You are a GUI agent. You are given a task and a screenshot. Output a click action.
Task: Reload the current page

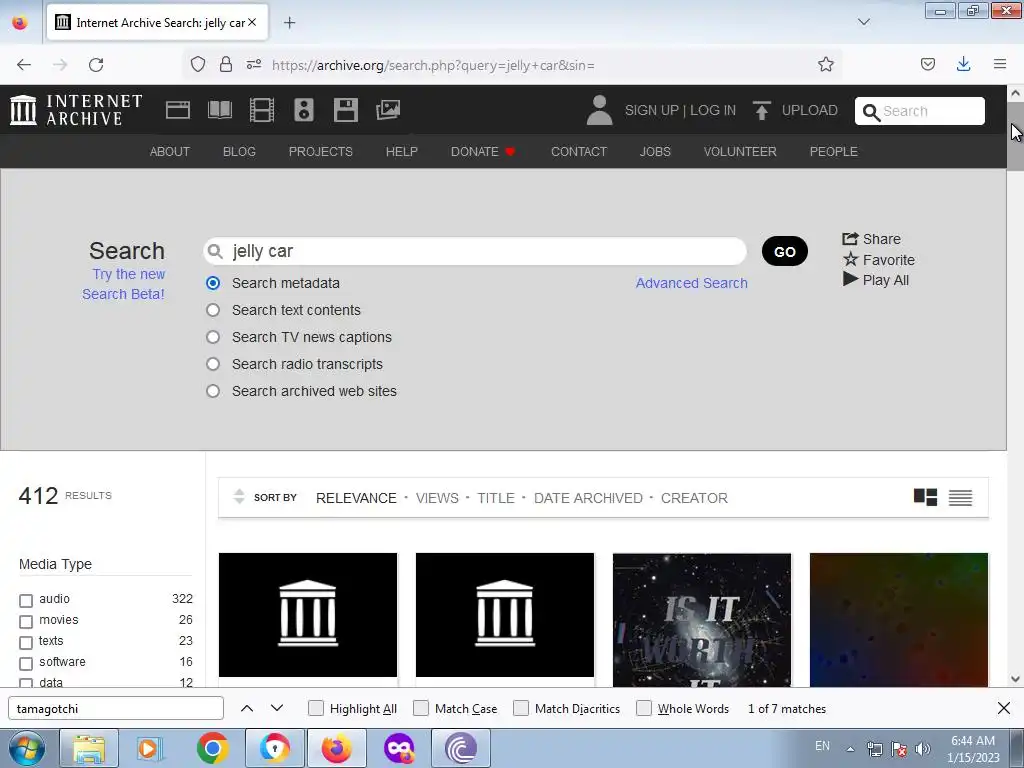click(x=96, y=65)
